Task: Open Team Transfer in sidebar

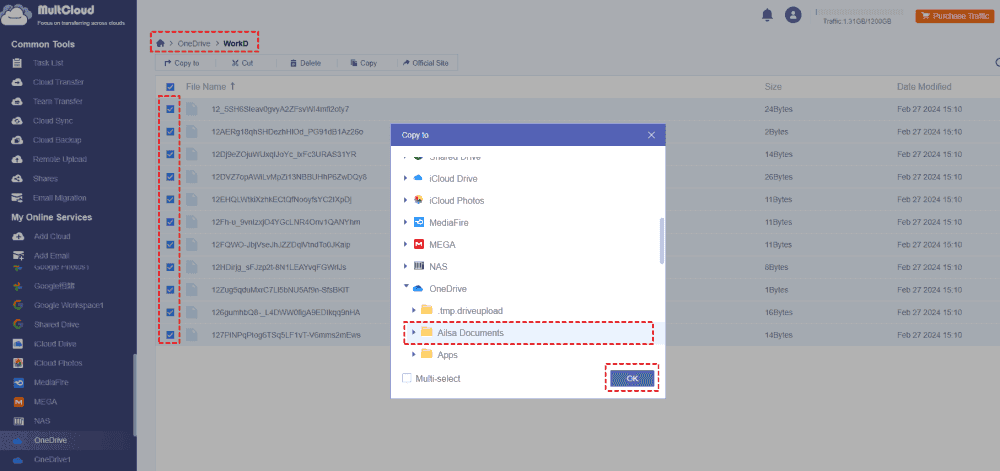Action: tap(58, 101)
